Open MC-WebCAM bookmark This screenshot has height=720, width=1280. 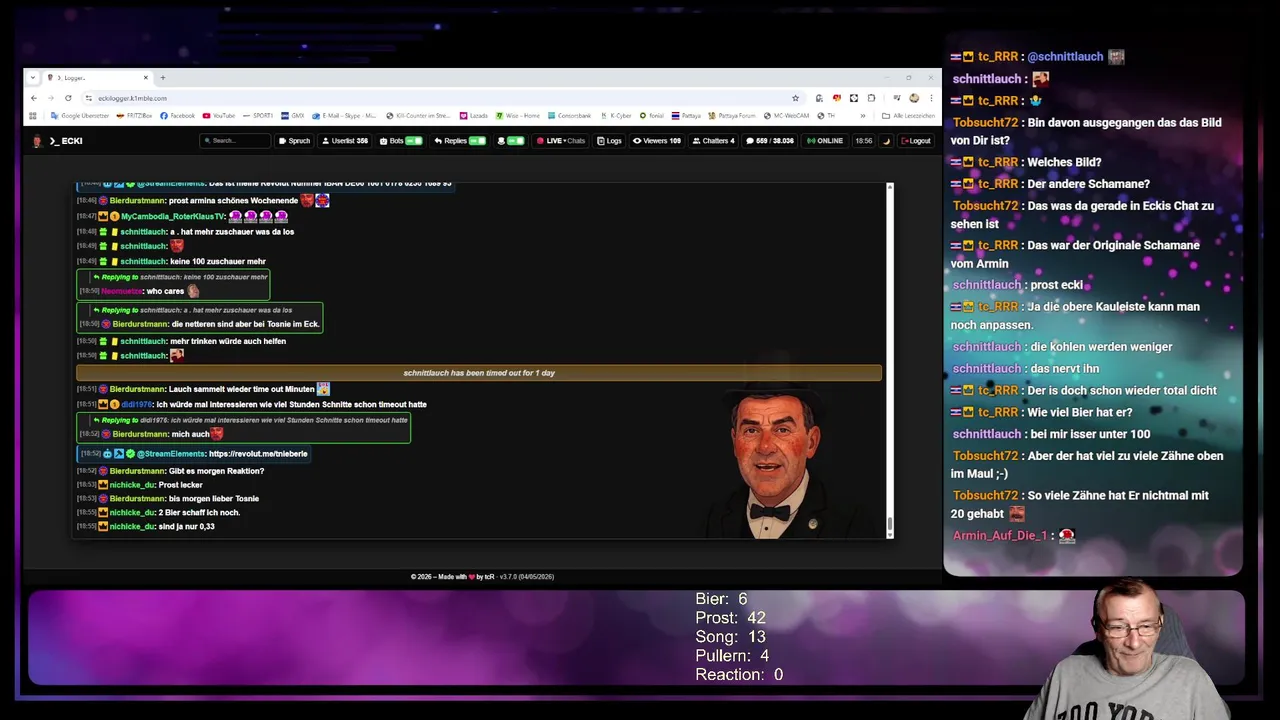pyautogui.click(x=786, y=116)
